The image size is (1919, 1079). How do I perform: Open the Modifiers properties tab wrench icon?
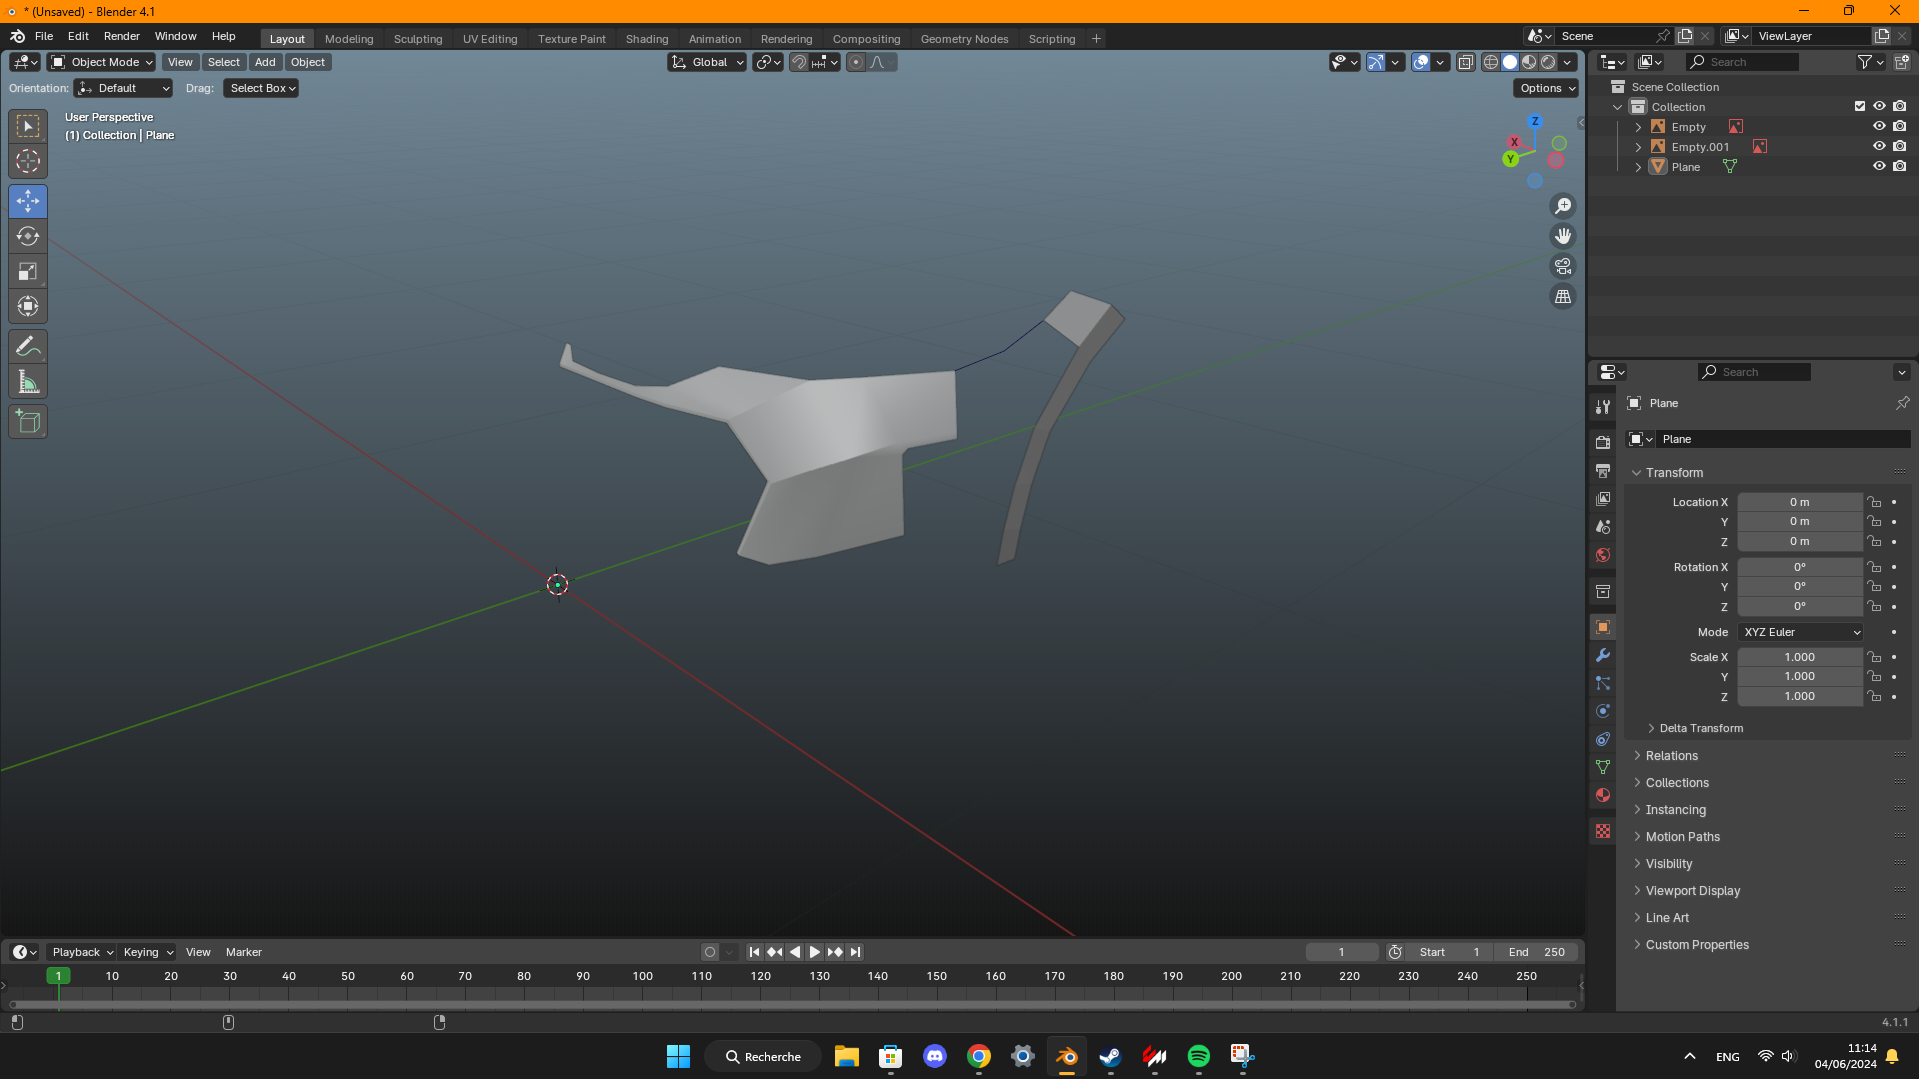[x=1603, y=655]
